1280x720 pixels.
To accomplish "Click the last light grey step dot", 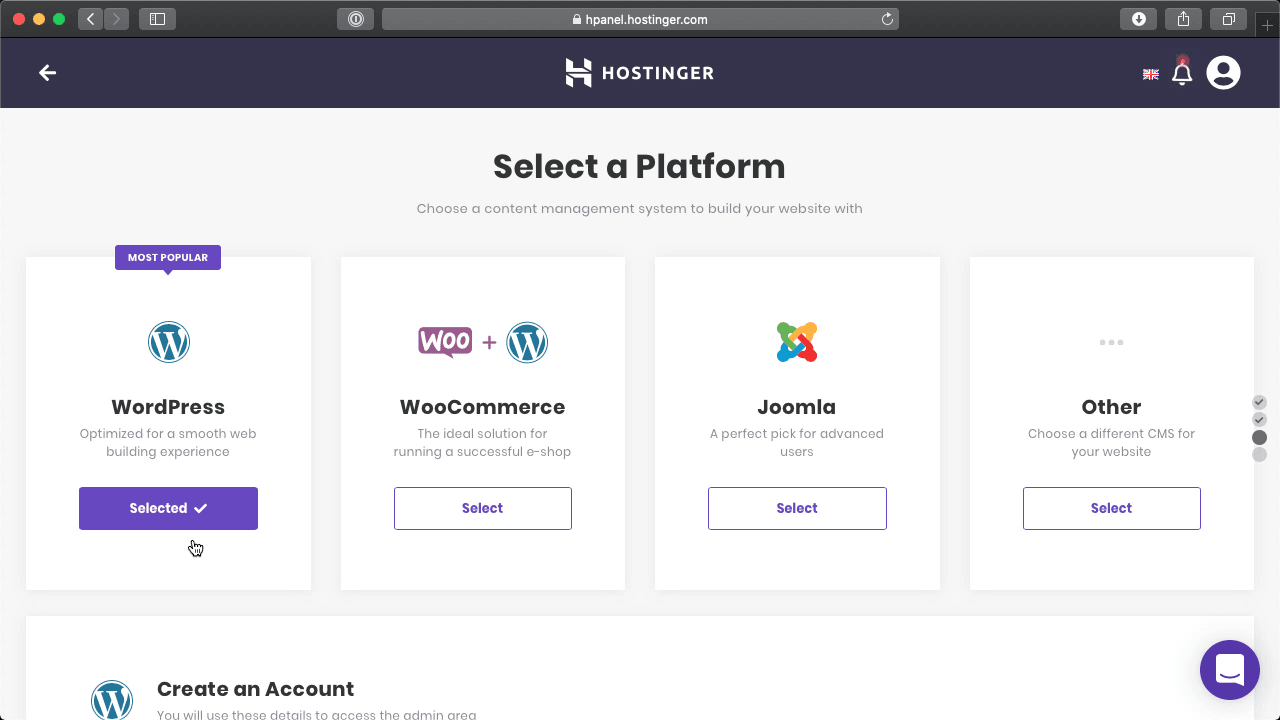I will [x=1259, y=455].
